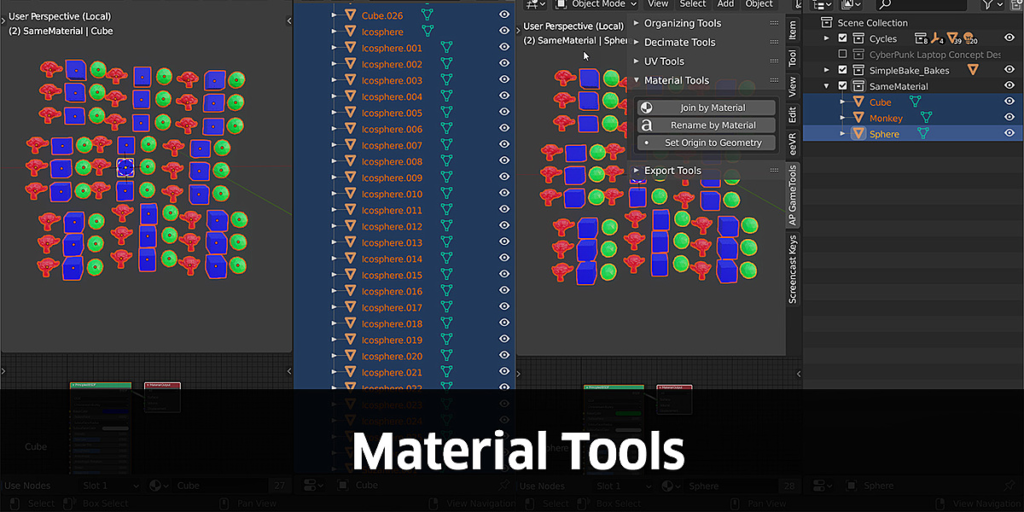This screenshot has width=1024, height=512.
Task: Uncheck the Cycles collection checkbox
Action: [x=842, y=39]
